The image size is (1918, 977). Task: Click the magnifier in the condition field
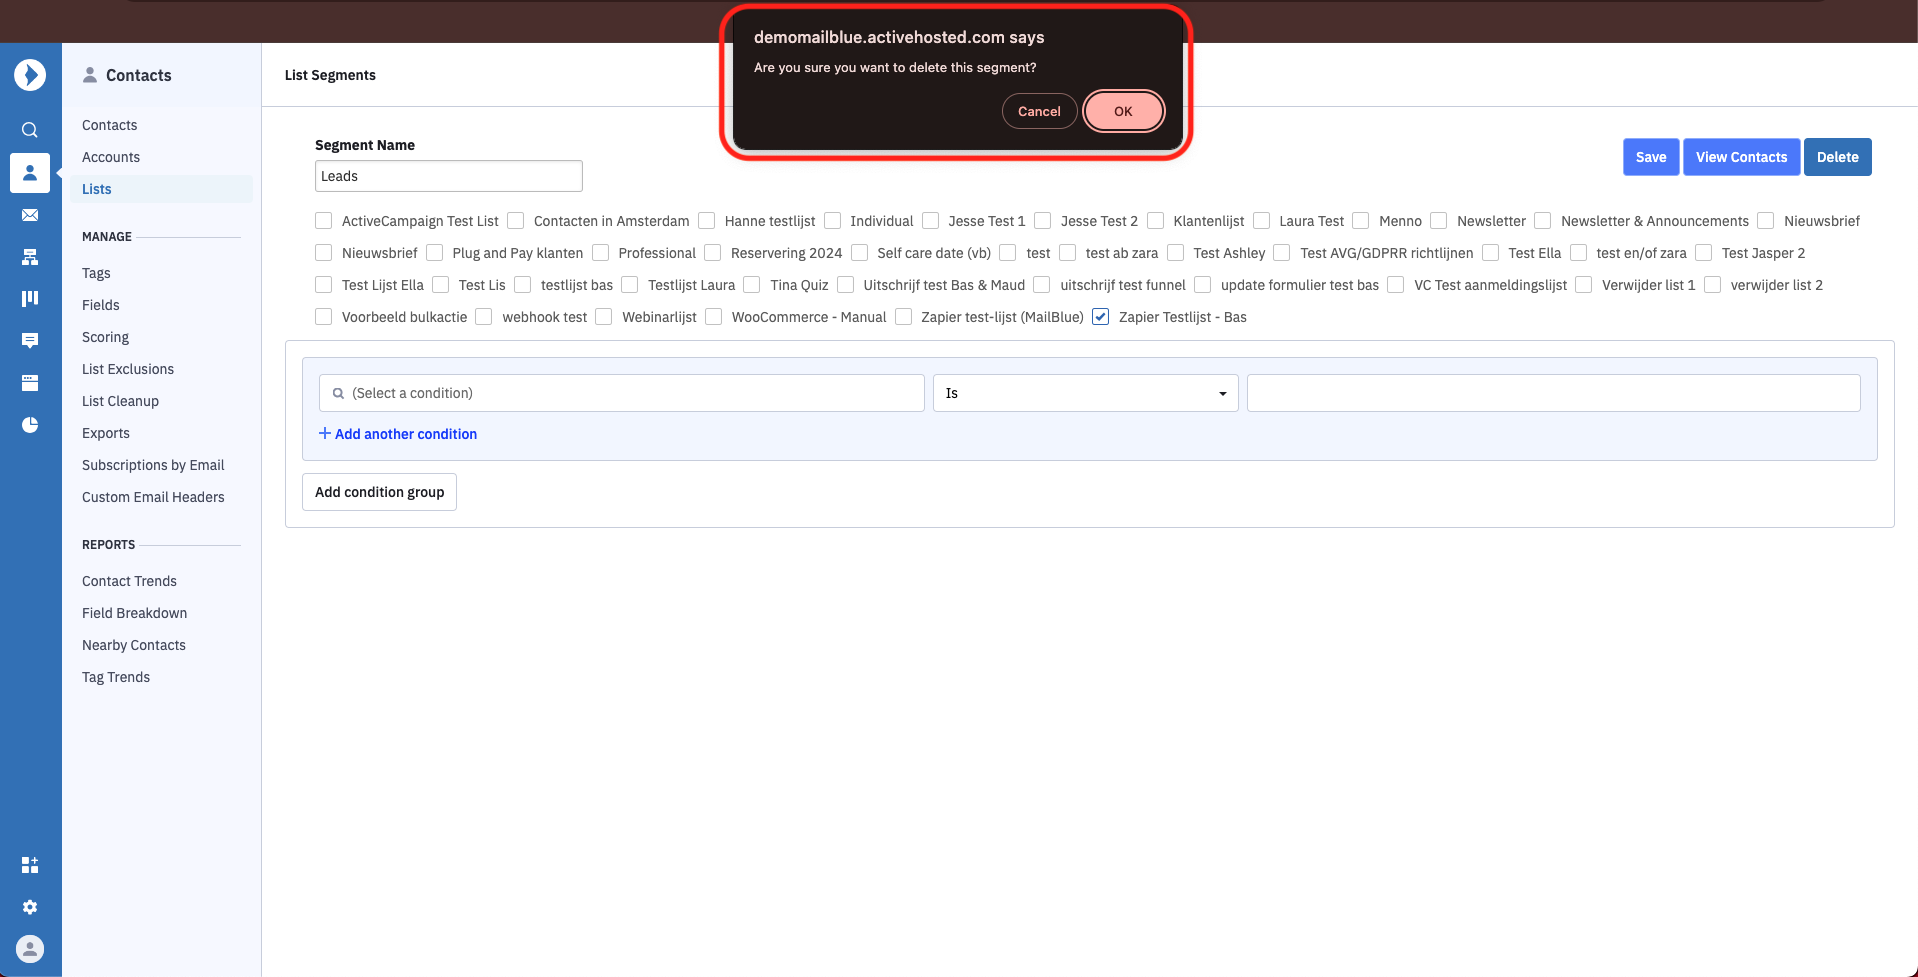pyautogui.click(x=338, y=393)
